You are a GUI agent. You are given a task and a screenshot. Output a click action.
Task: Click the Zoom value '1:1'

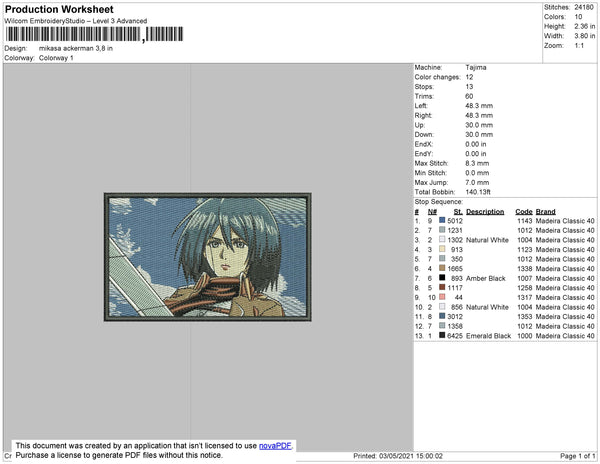click(x=579, y=46)
